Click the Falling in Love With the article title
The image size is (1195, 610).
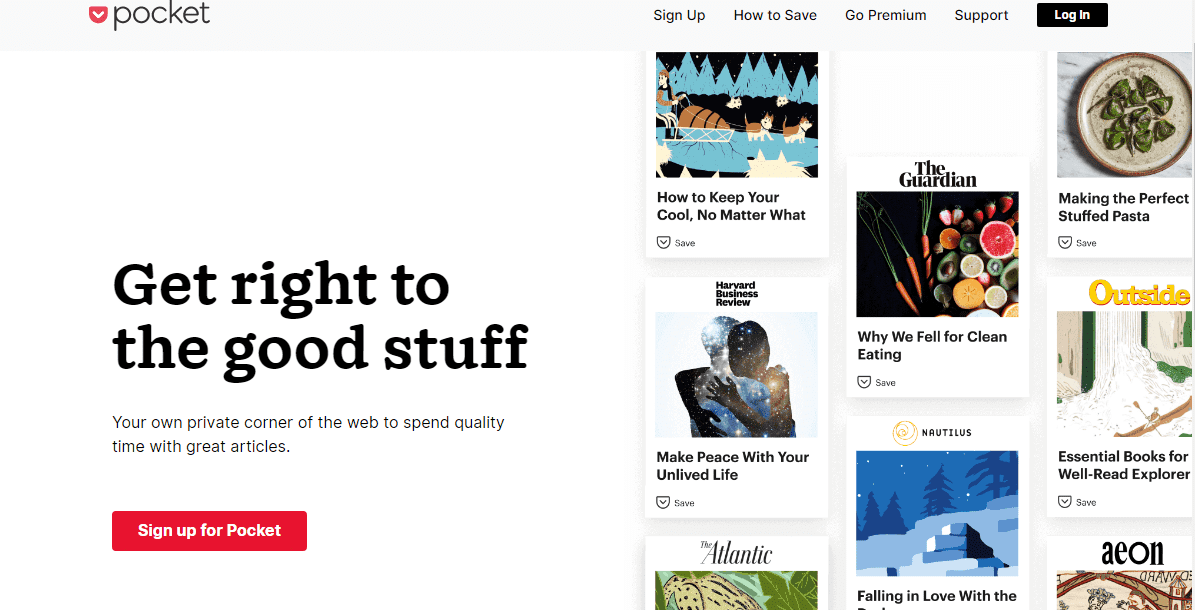(937, 596)
